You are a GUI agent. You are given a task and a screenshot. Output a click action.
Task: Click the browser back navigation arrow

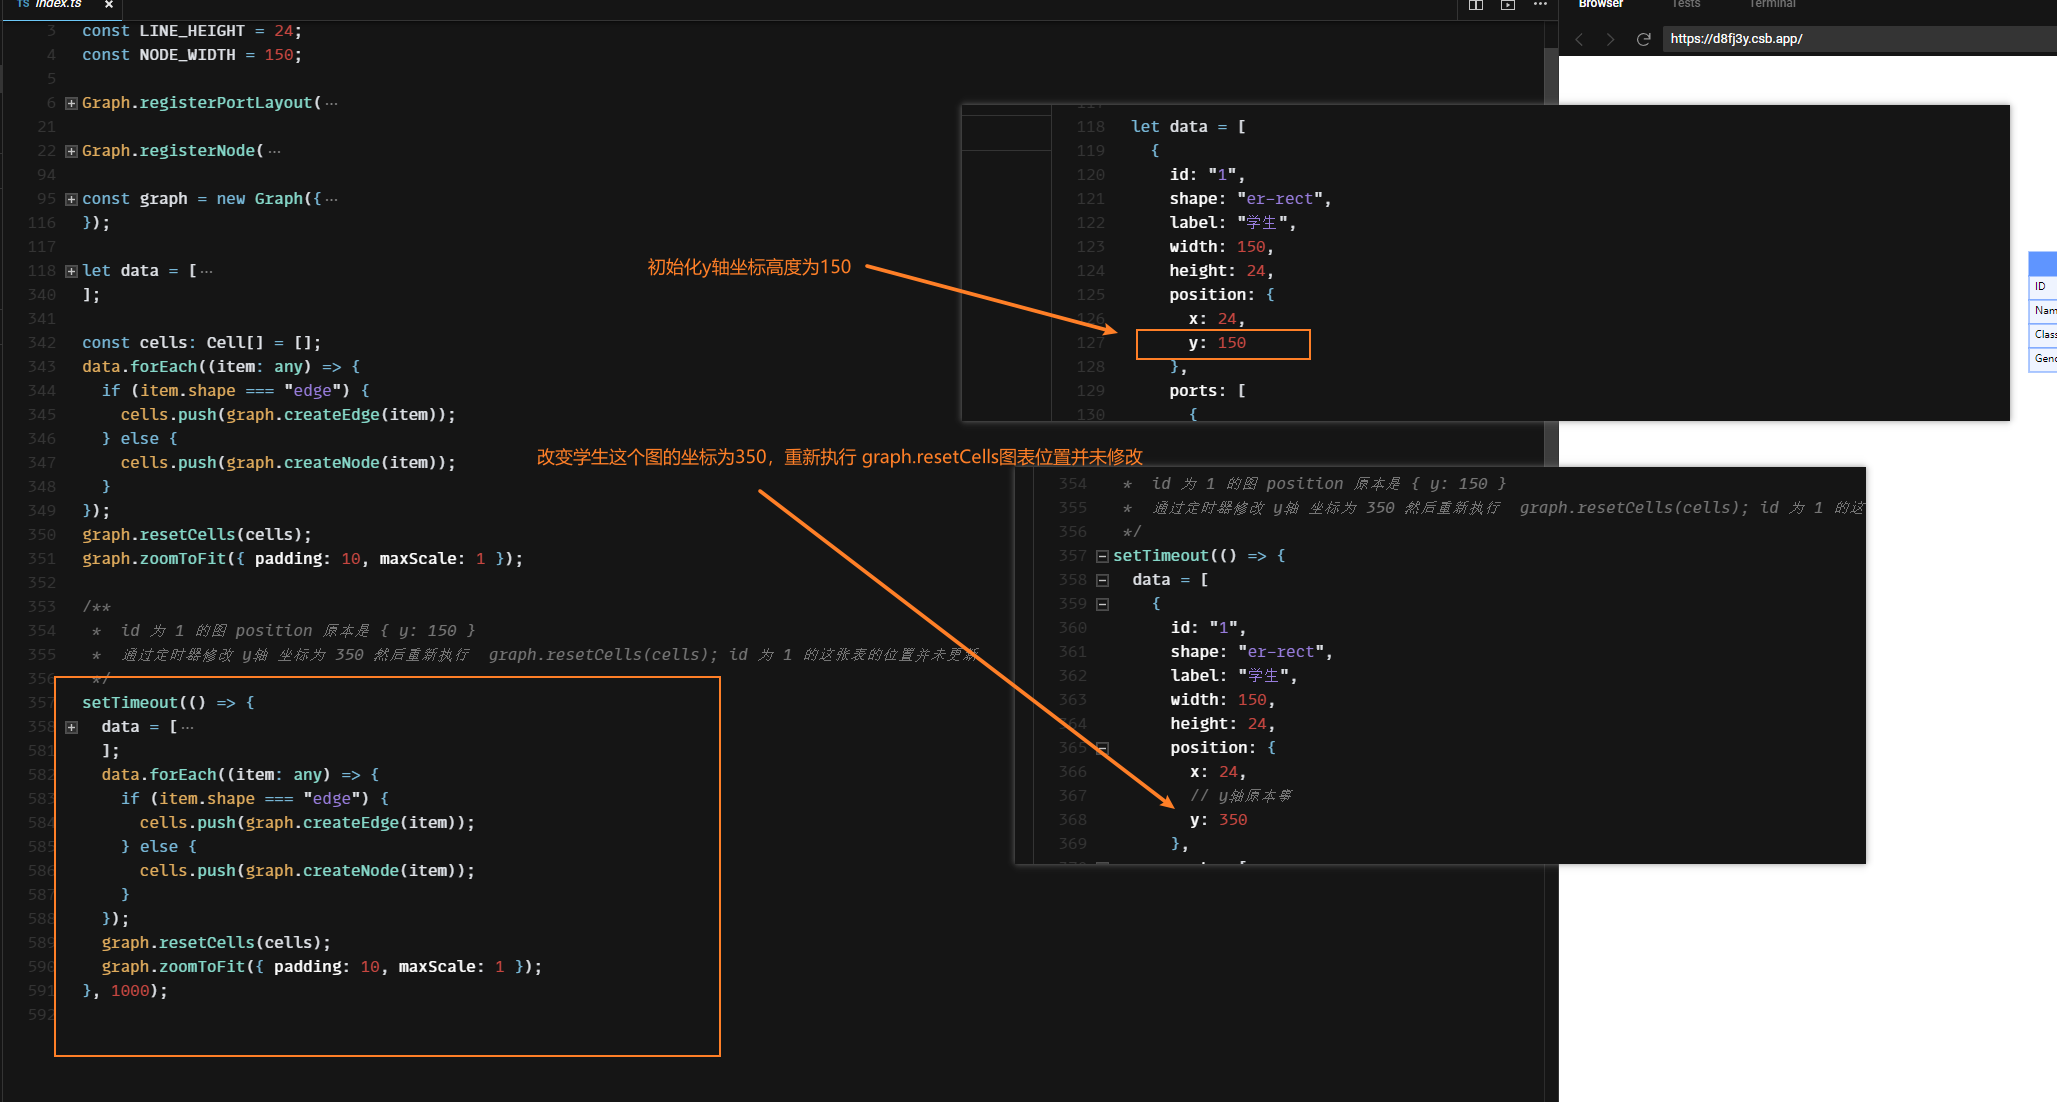tap(1579, 39)
